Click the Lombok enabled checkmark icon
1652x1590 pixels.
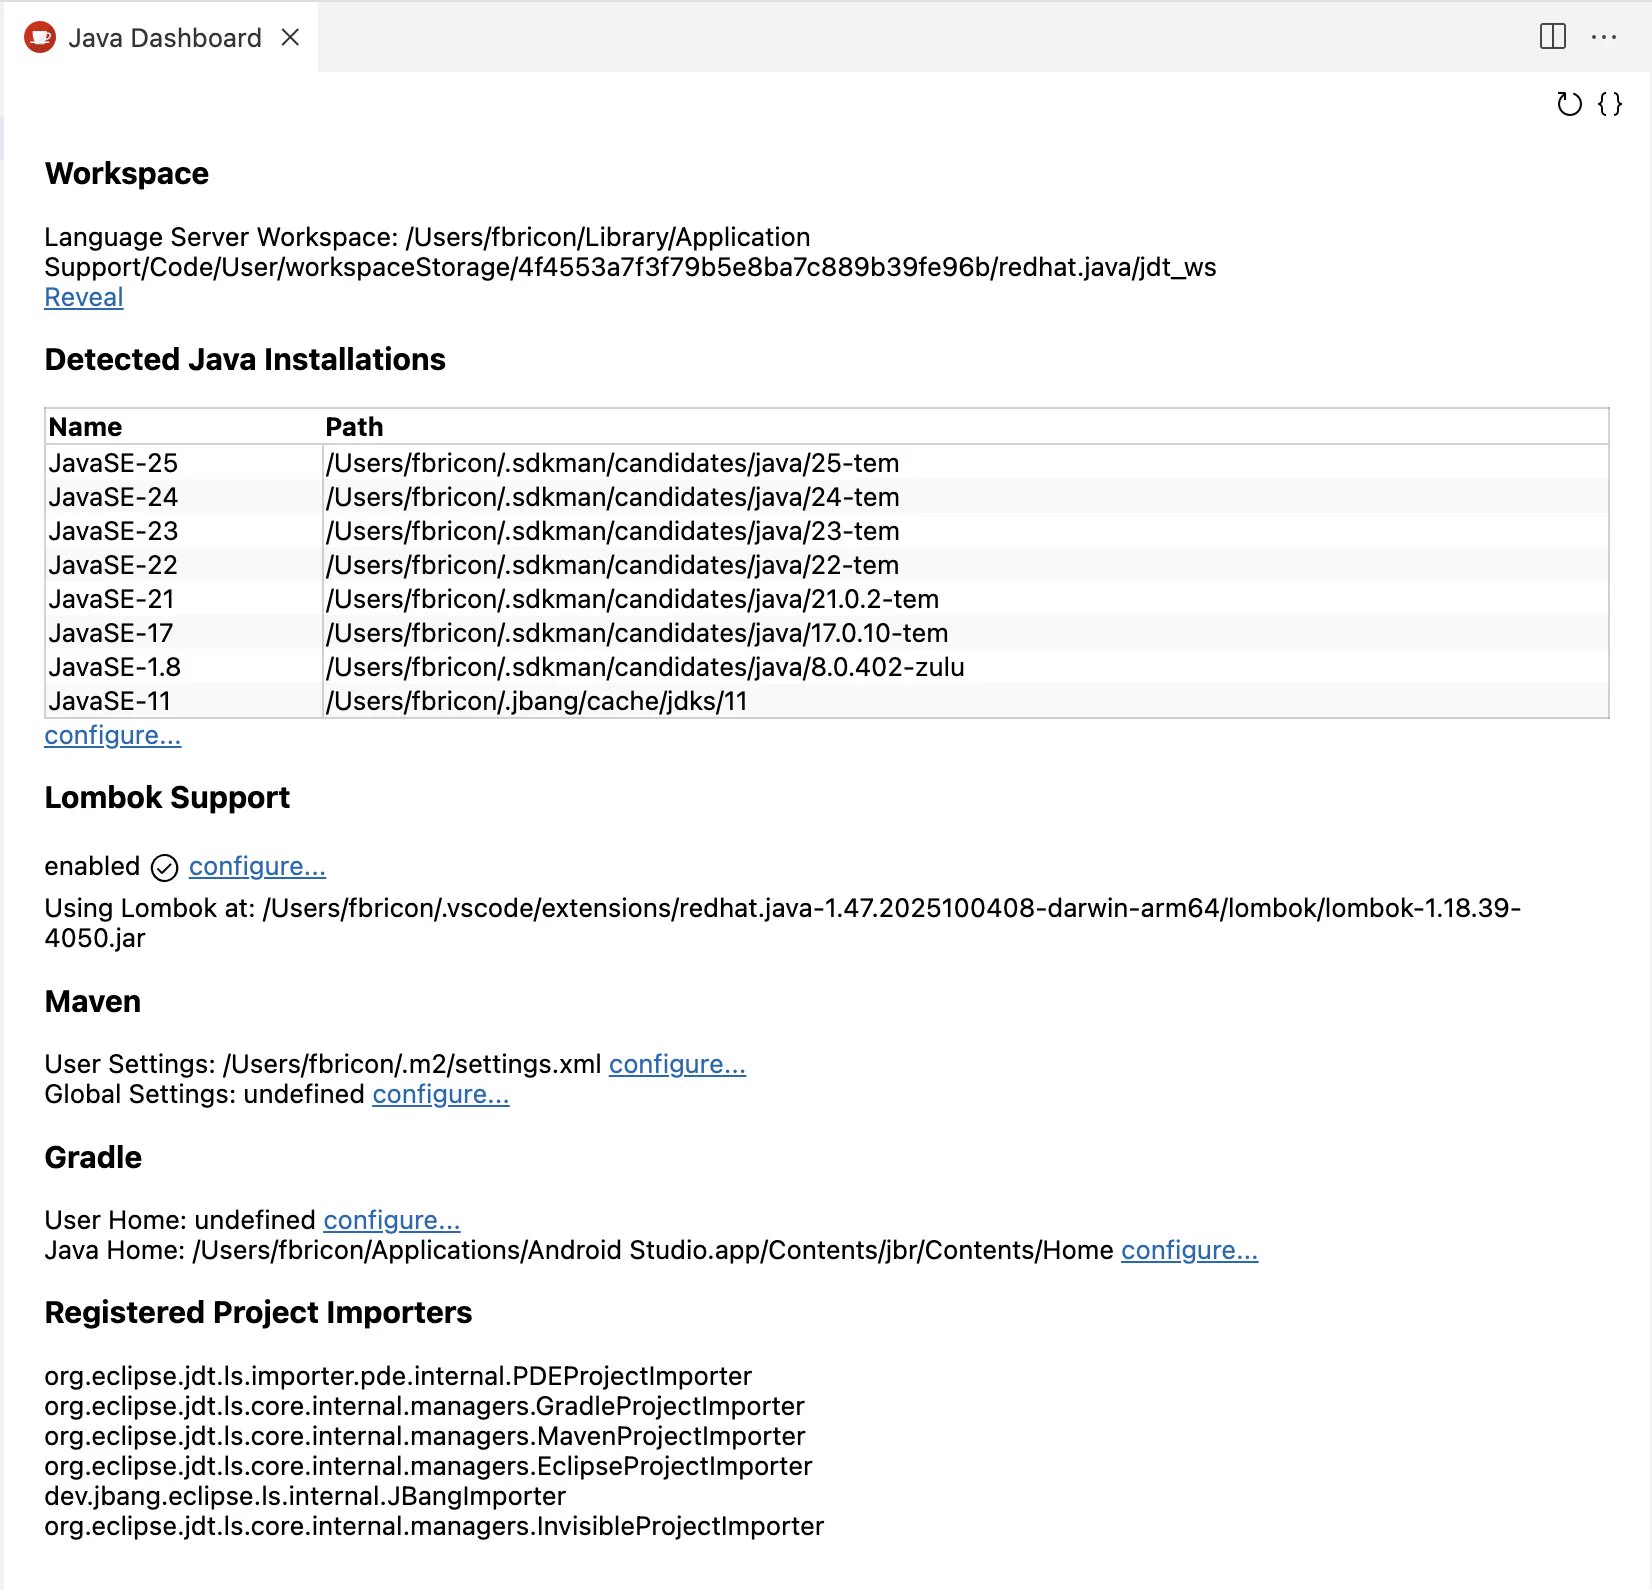point(164,867)
